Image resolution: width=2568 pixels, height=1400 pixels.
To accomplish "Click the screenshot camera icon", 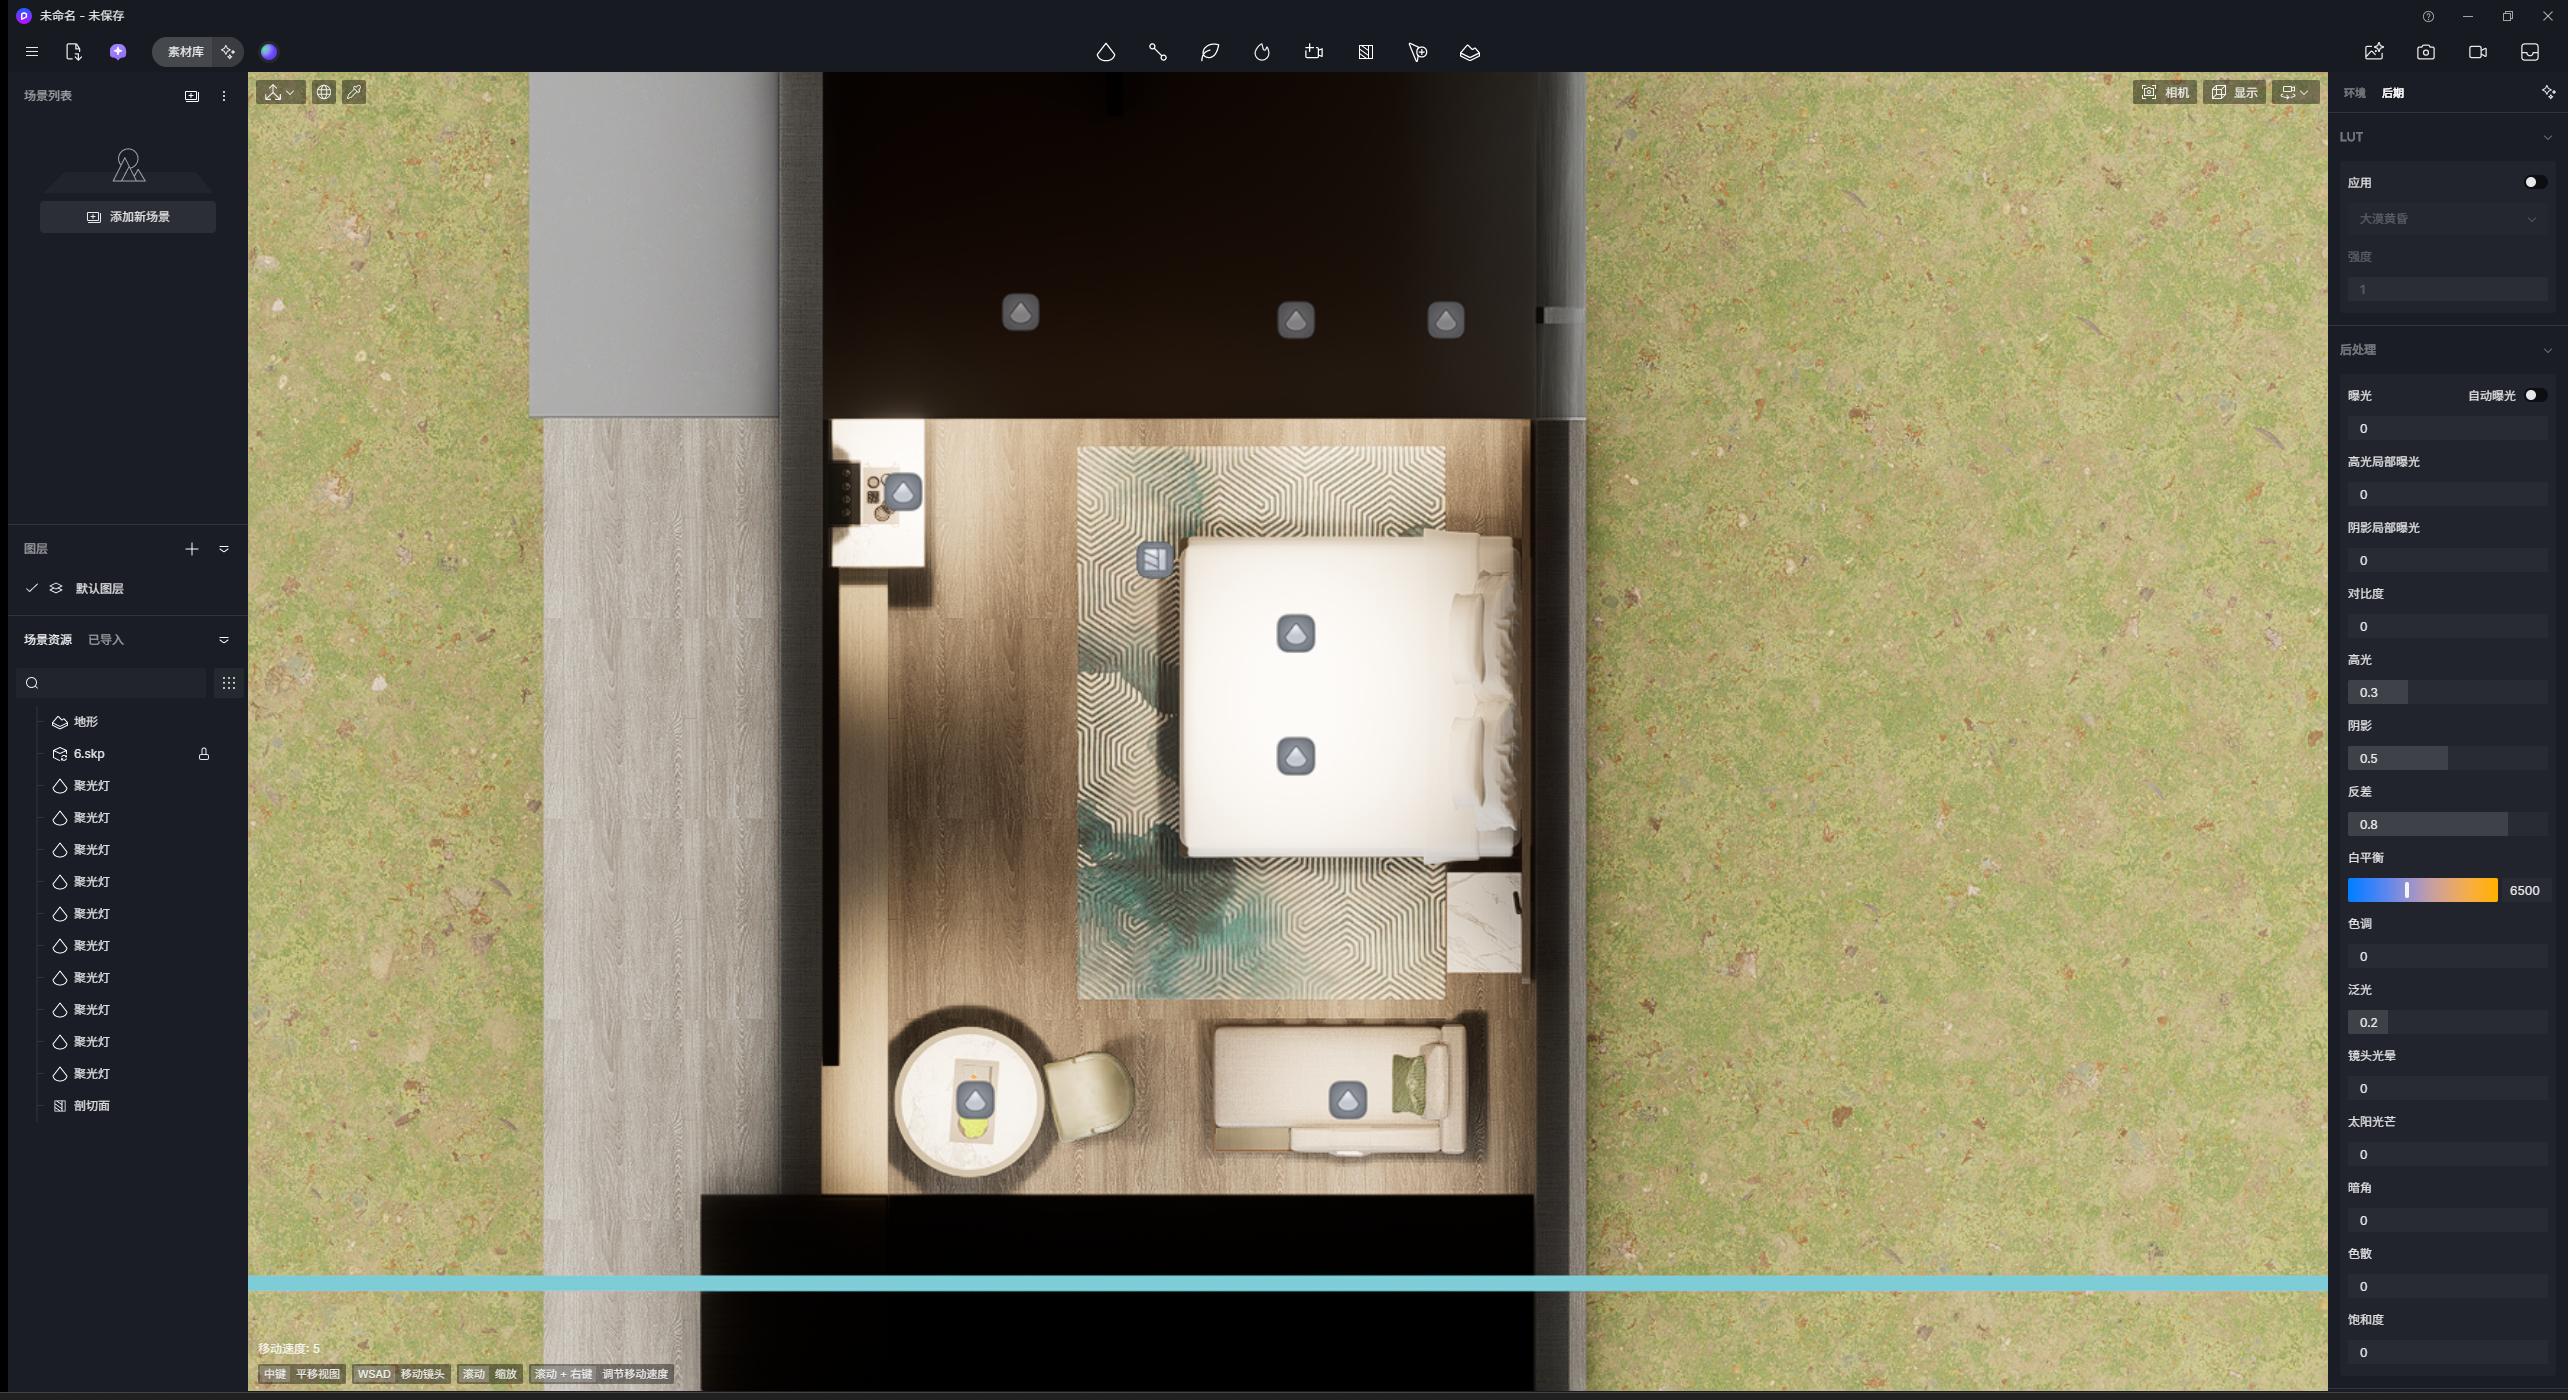I will point(2425,52).
